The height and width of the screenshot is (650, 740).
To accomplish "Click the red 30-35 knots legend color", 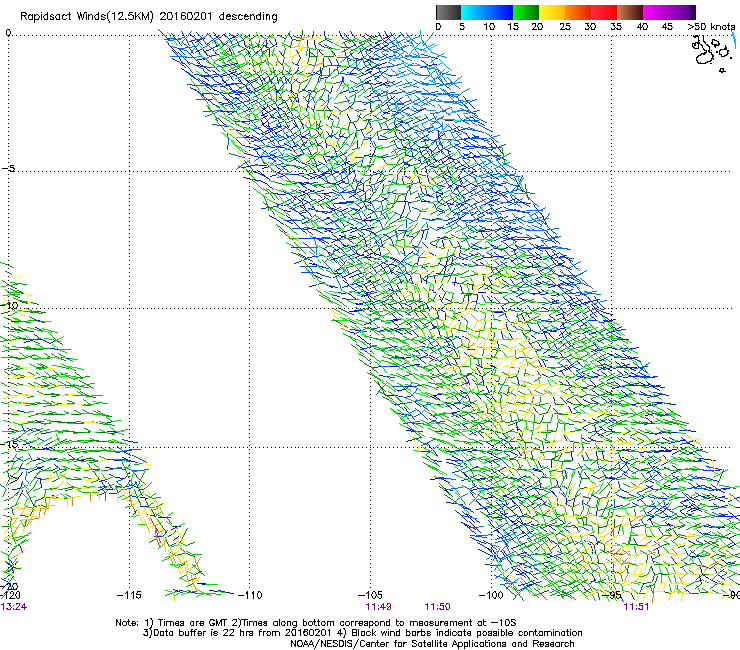I will click(x=604, y=12).
